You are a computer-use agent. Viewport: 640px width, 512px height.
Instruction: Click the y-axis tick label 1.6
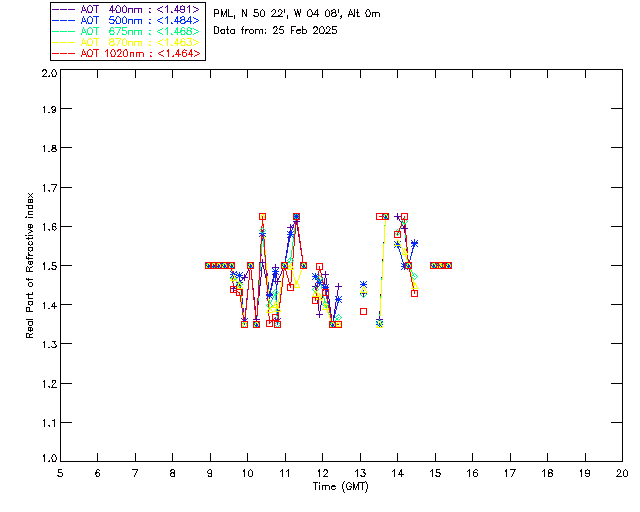[49, 227]
